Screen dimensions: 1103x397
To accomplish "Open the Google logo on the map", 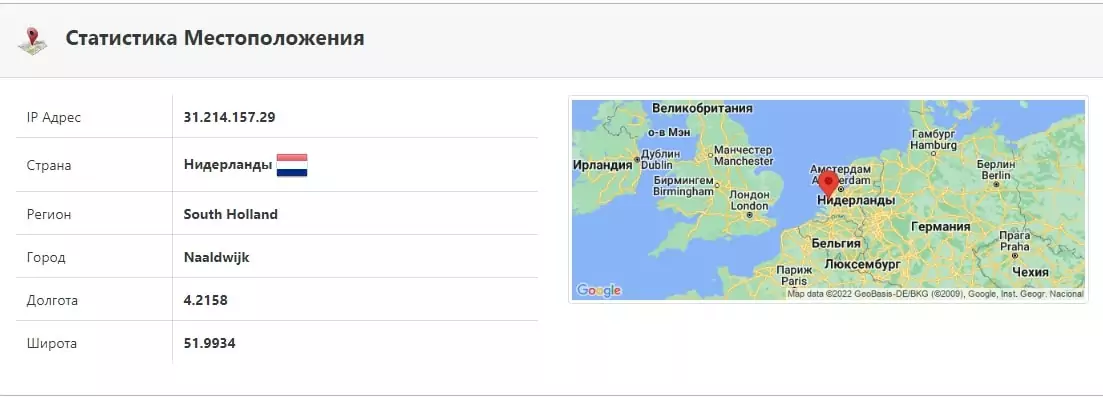I will [599, 290].
